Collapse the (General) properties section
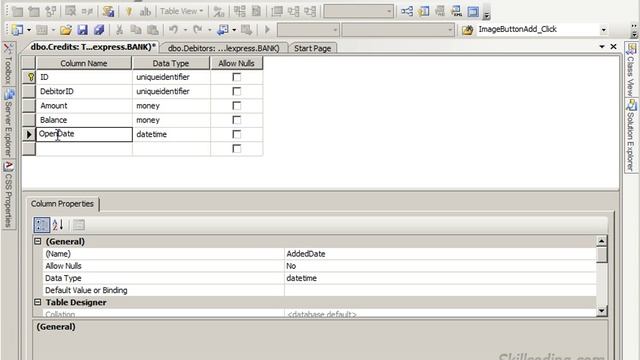The height and width of the screenshot is (360, 640). coord(38,241)
